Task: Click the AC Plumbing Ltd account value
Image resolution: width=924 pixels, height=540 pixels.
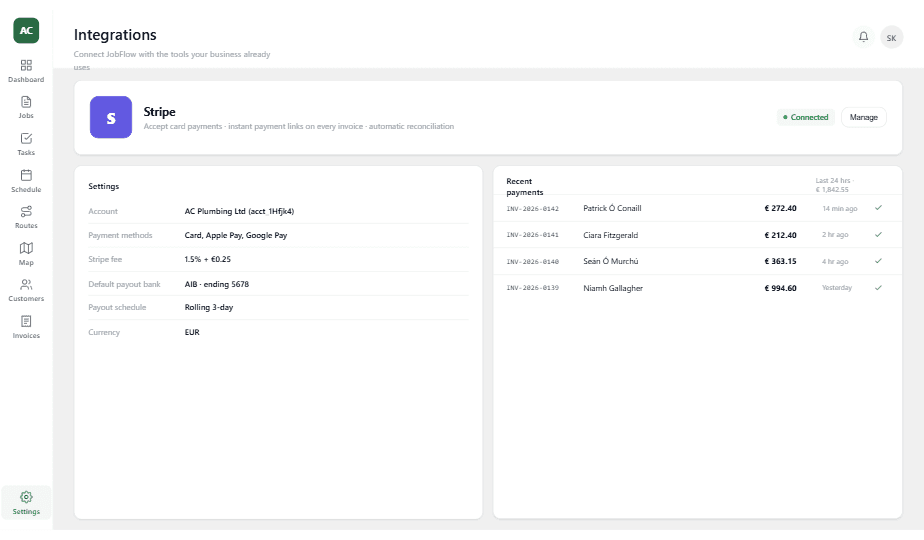Action: (239, 211)
